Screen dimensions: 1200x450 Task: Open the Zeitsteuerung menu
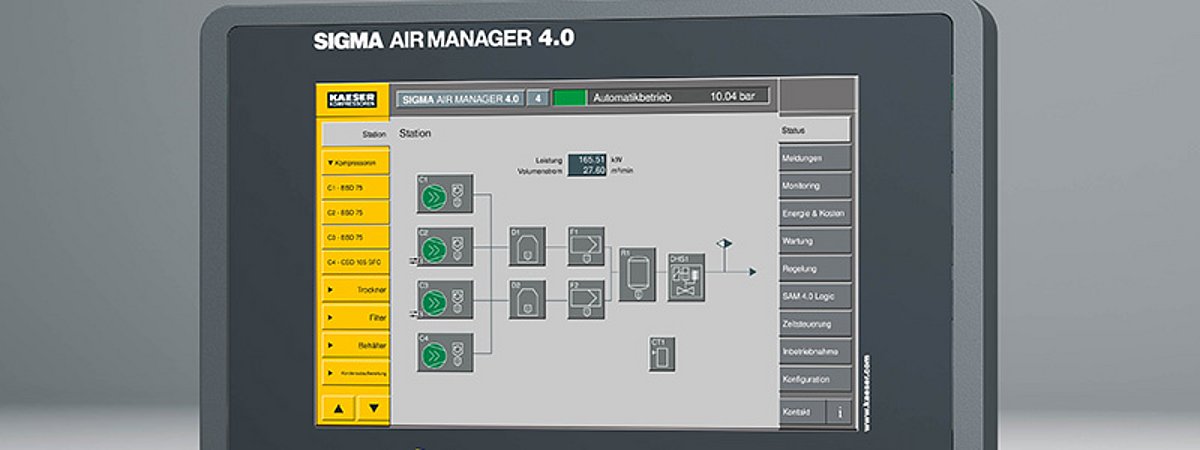[815, 324]
